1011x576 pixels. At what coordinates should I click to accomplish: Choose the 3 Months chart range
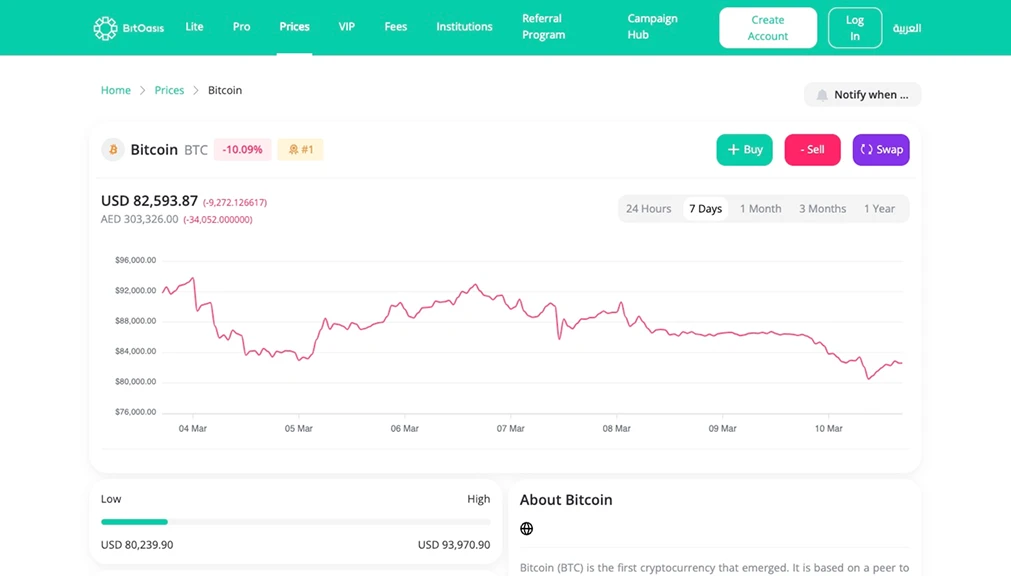[822, 209]
